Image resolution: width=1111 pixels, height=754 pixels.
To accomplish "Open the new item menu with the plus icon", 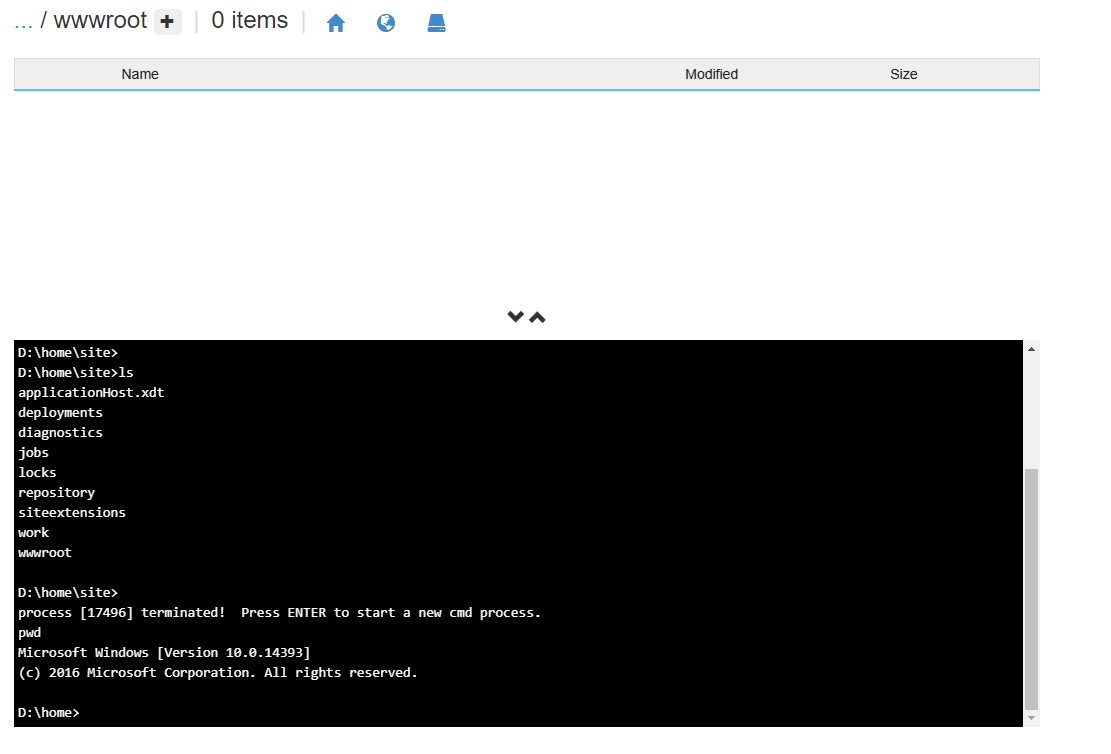I will pos(167,19).
